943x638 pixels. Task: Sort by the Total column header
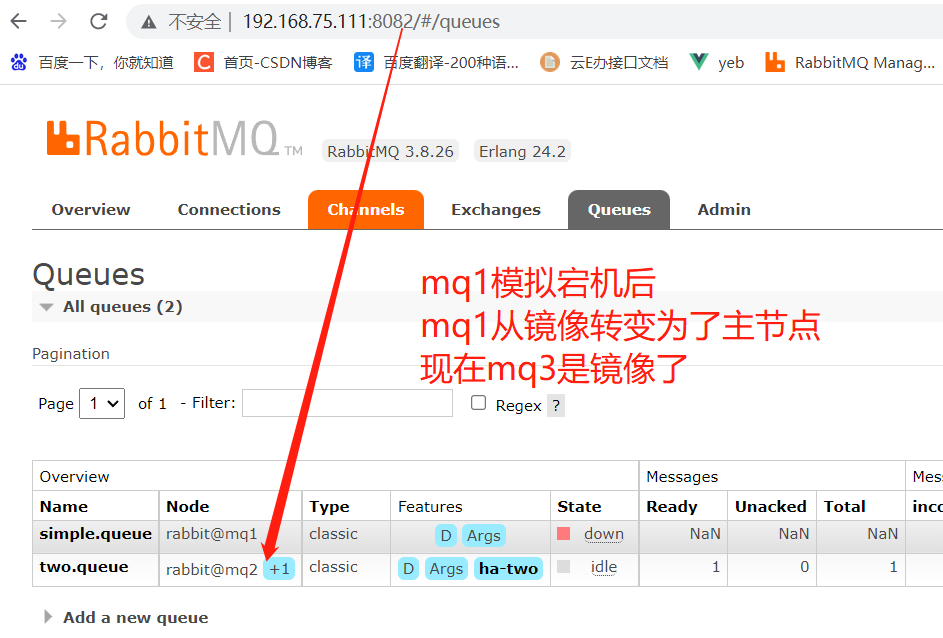coord(844,507)
